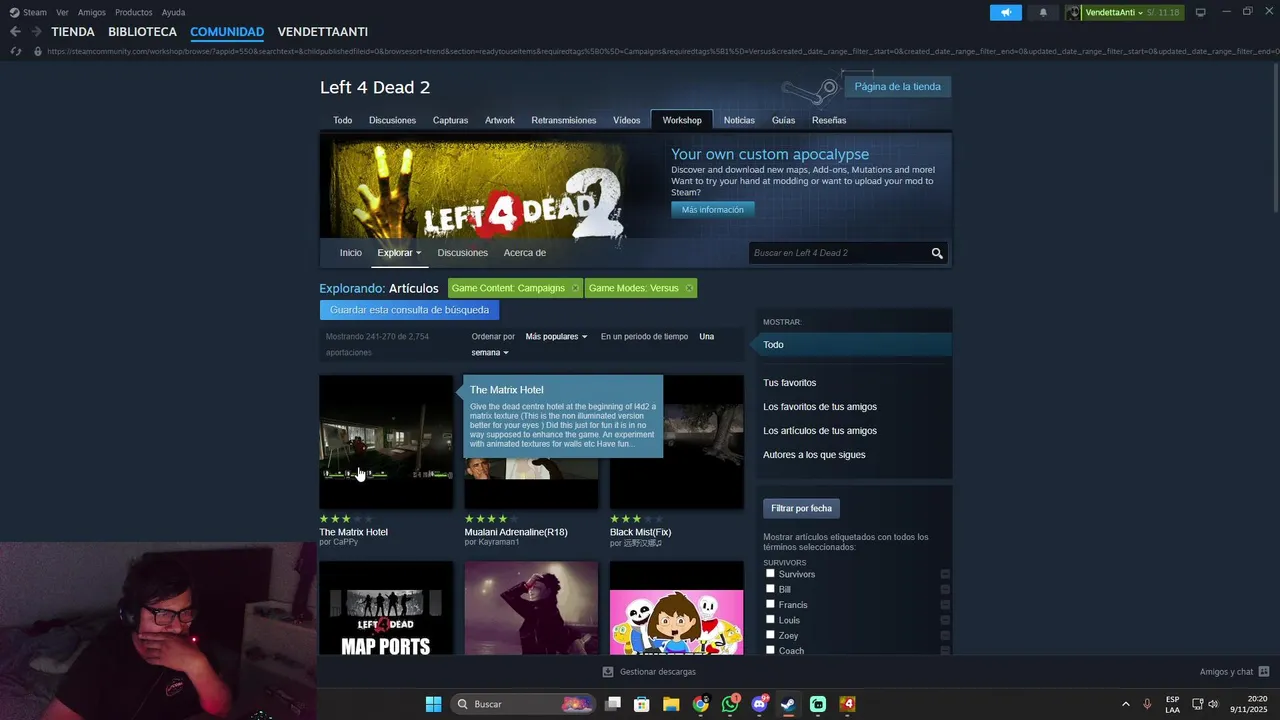Open File Explorer from the taskbar

(x=671, y=704)
